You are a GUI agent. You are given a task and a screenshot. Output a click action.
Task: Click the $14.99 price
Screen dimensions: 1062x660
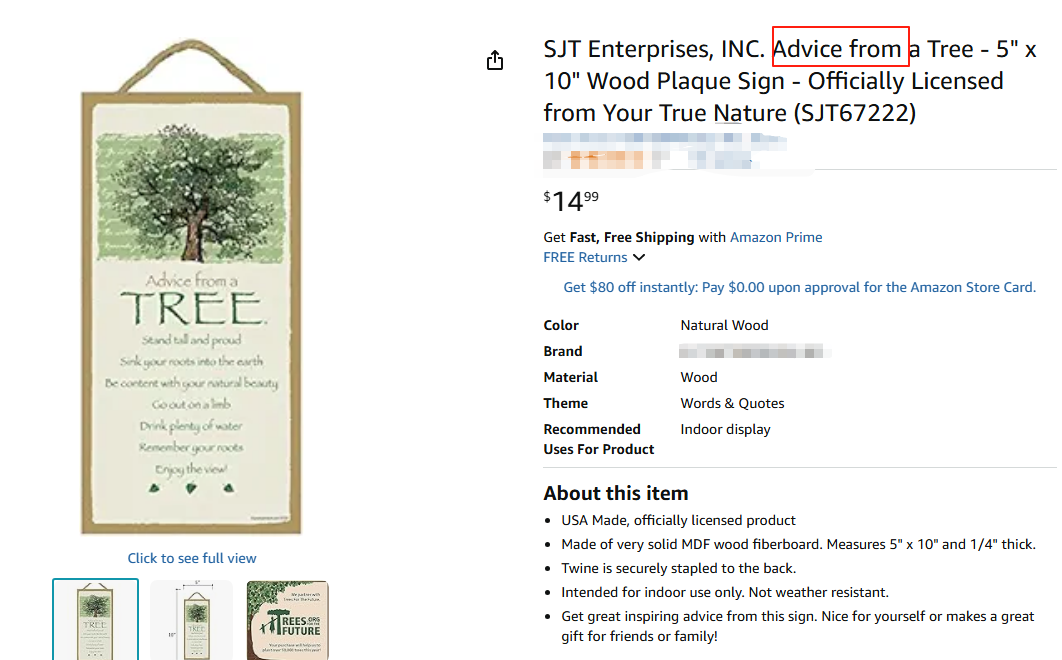571,201
